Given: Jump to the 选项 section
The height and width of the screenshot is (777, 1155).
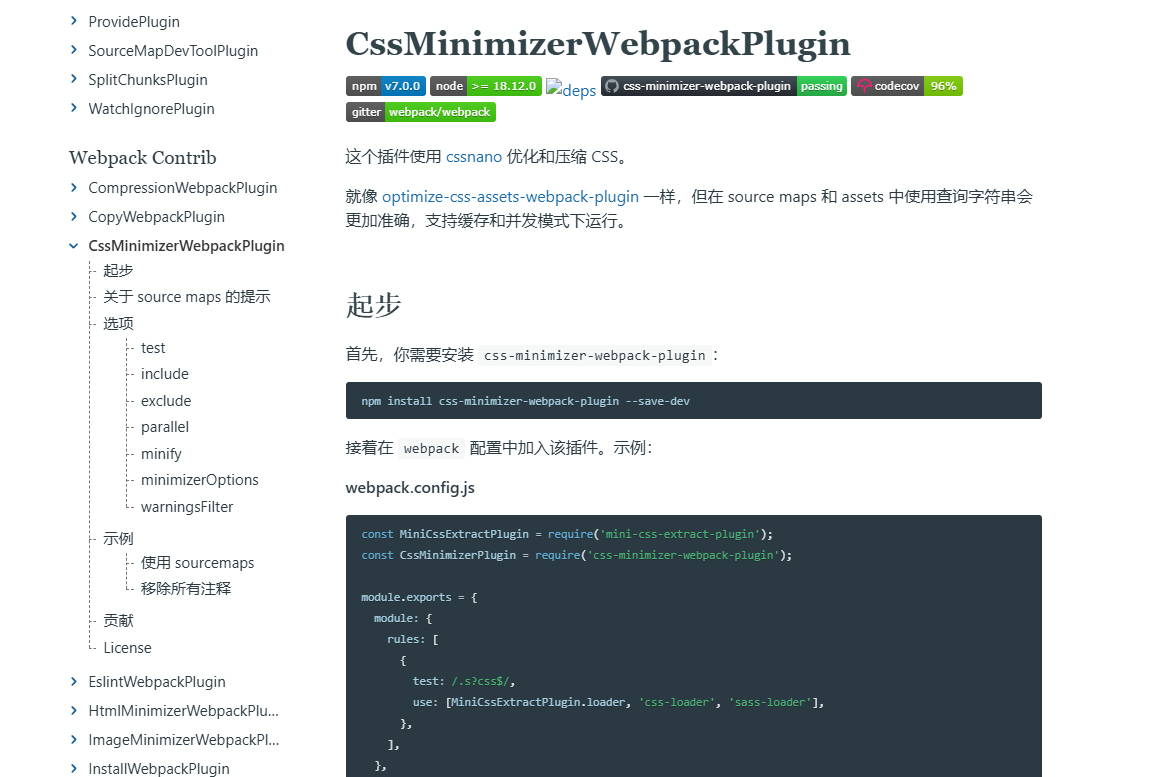Looking at the screenshot, I should (119, 323).
